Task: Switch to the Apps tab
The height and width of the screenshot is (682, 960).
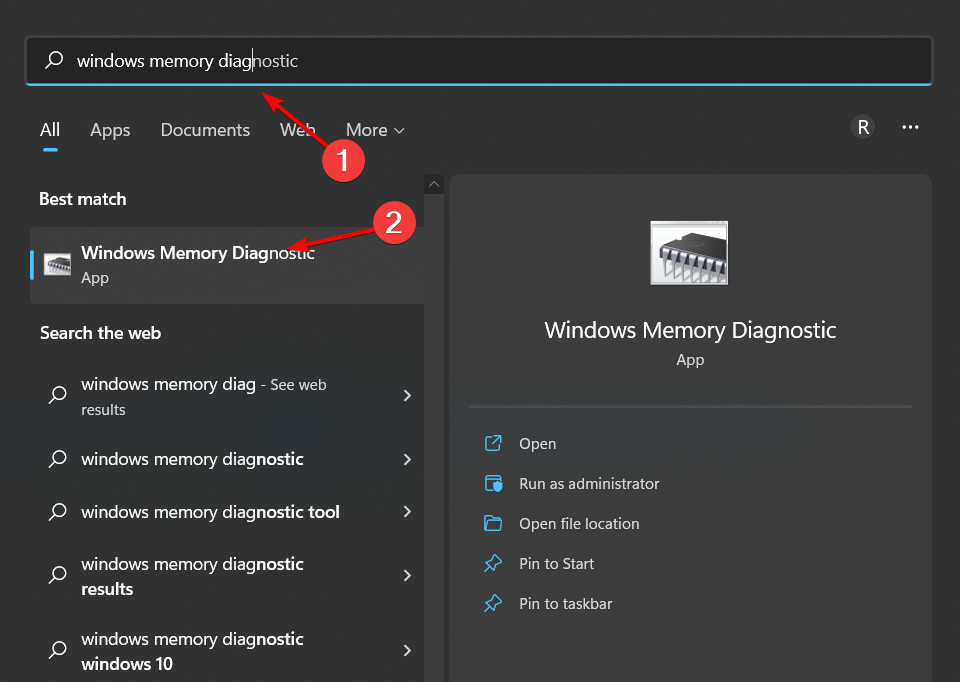Action: tap(110, 130)
